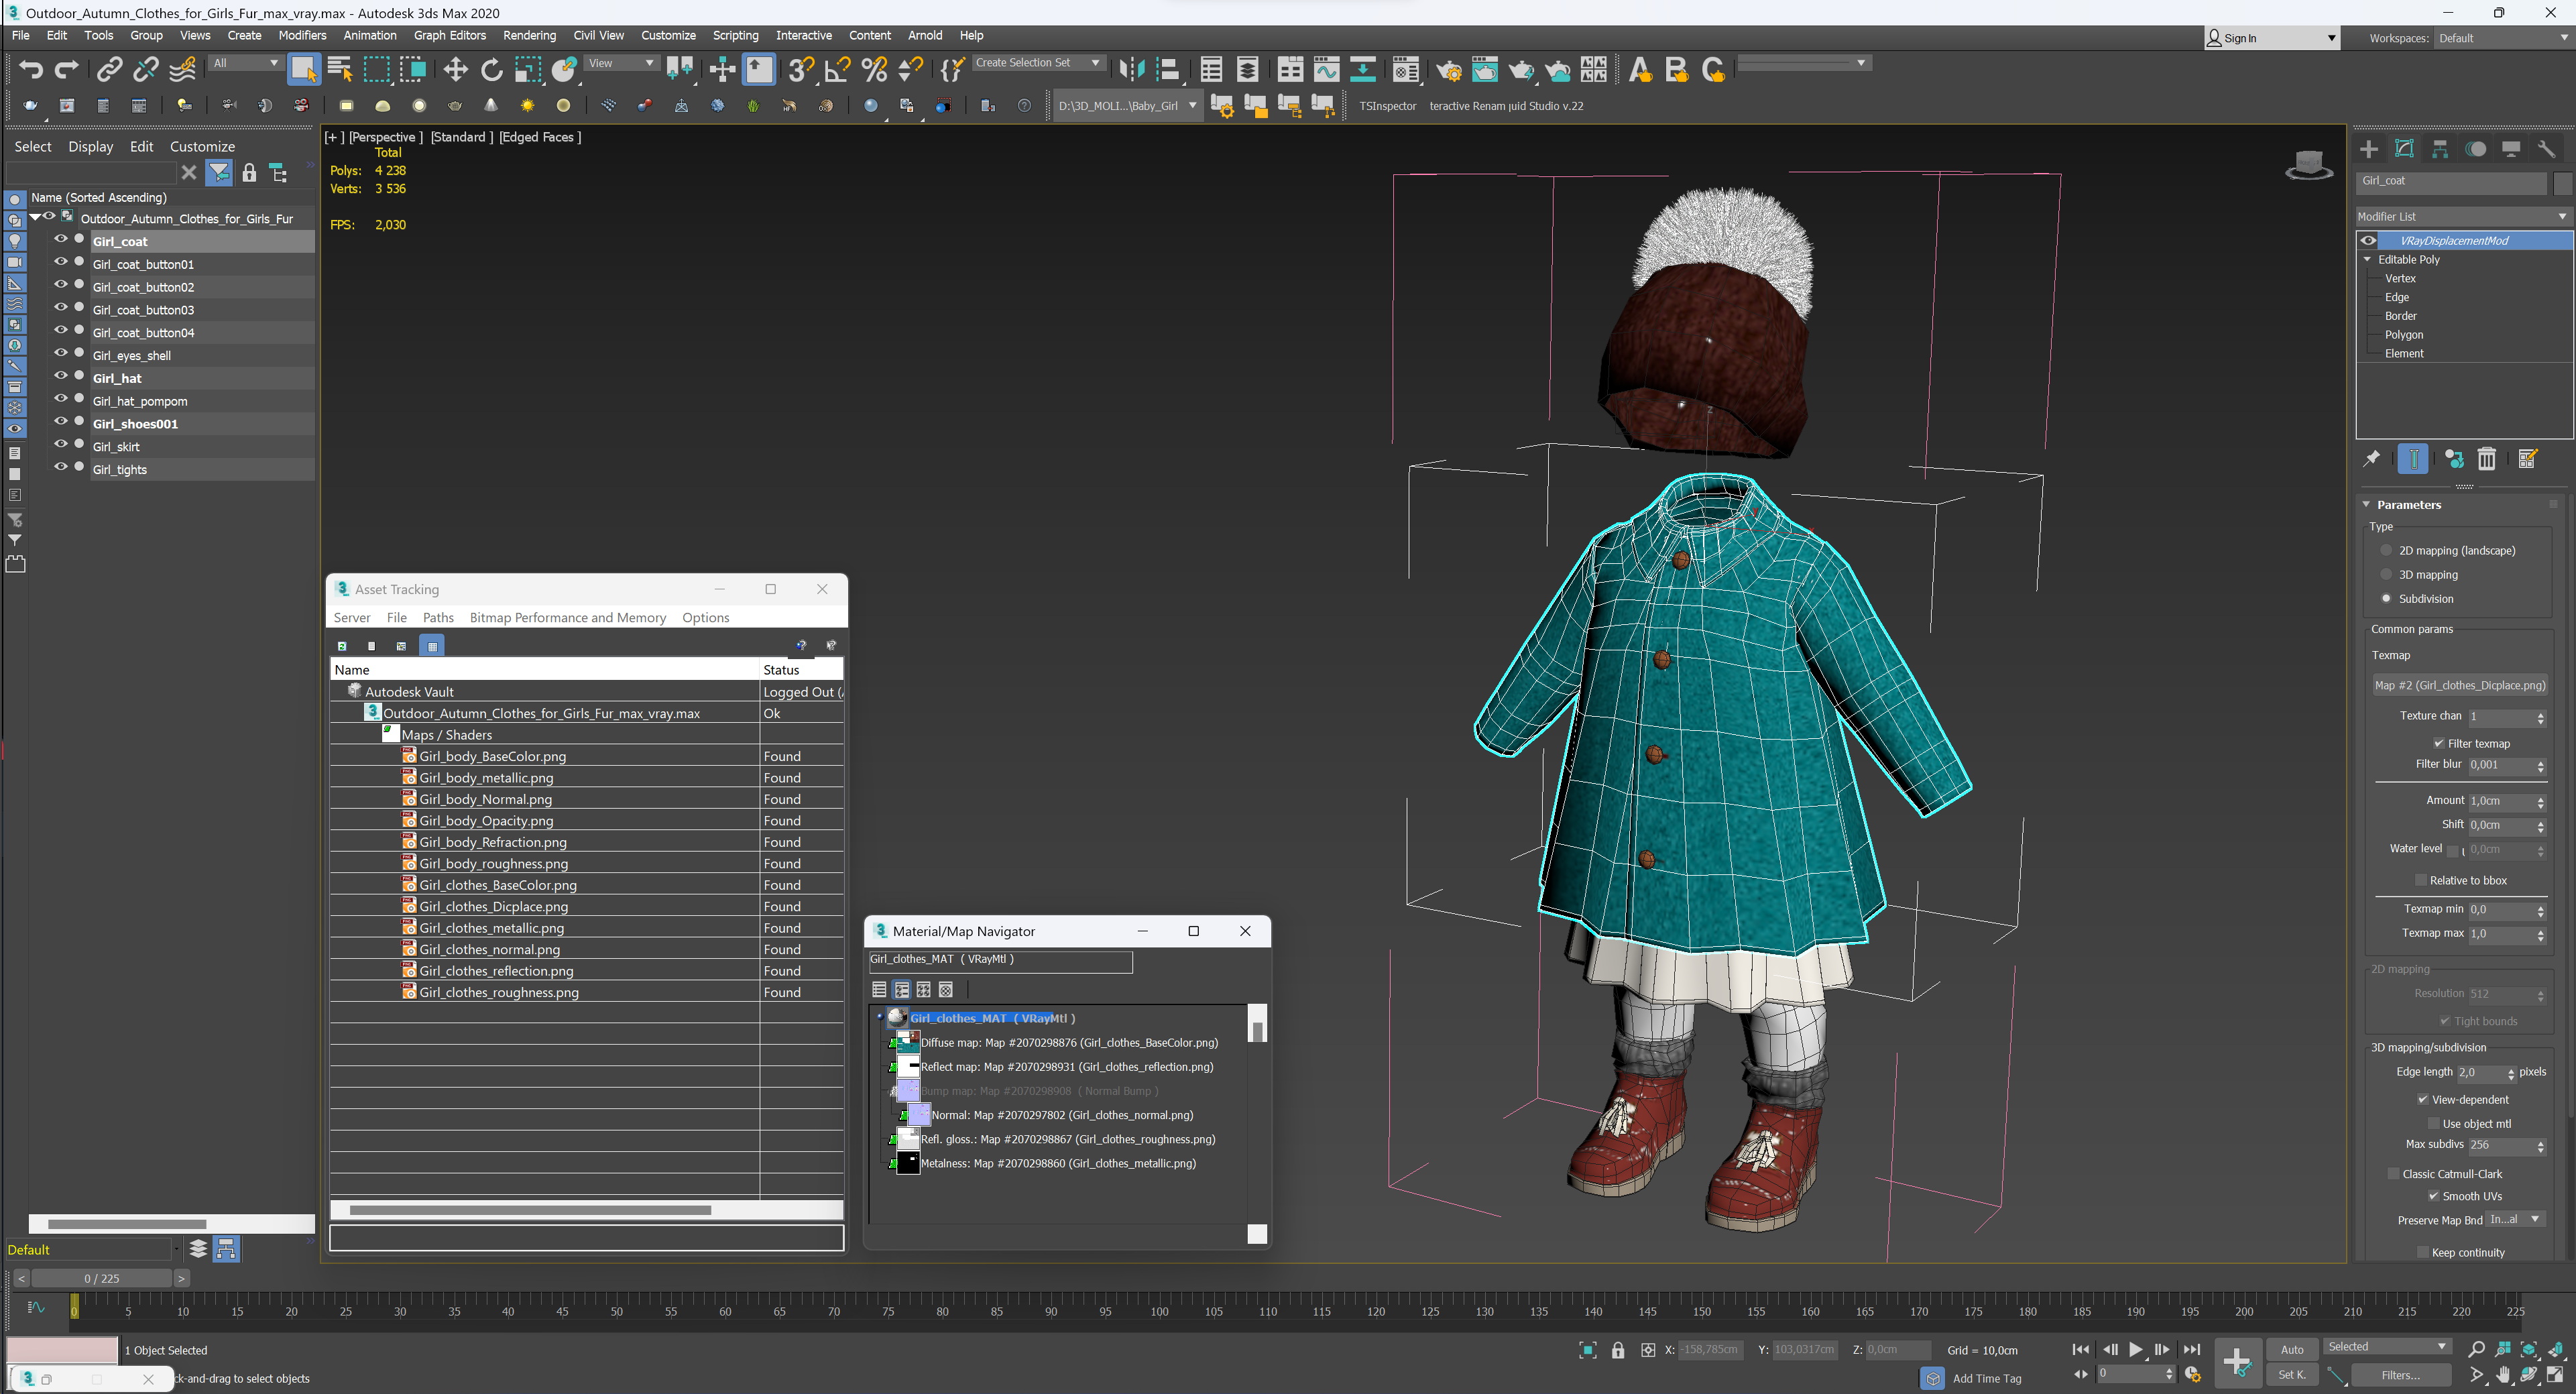Collapse the Editable Poly modifier tree
2576x1394 pixels.
click(x=2367, y=259)
